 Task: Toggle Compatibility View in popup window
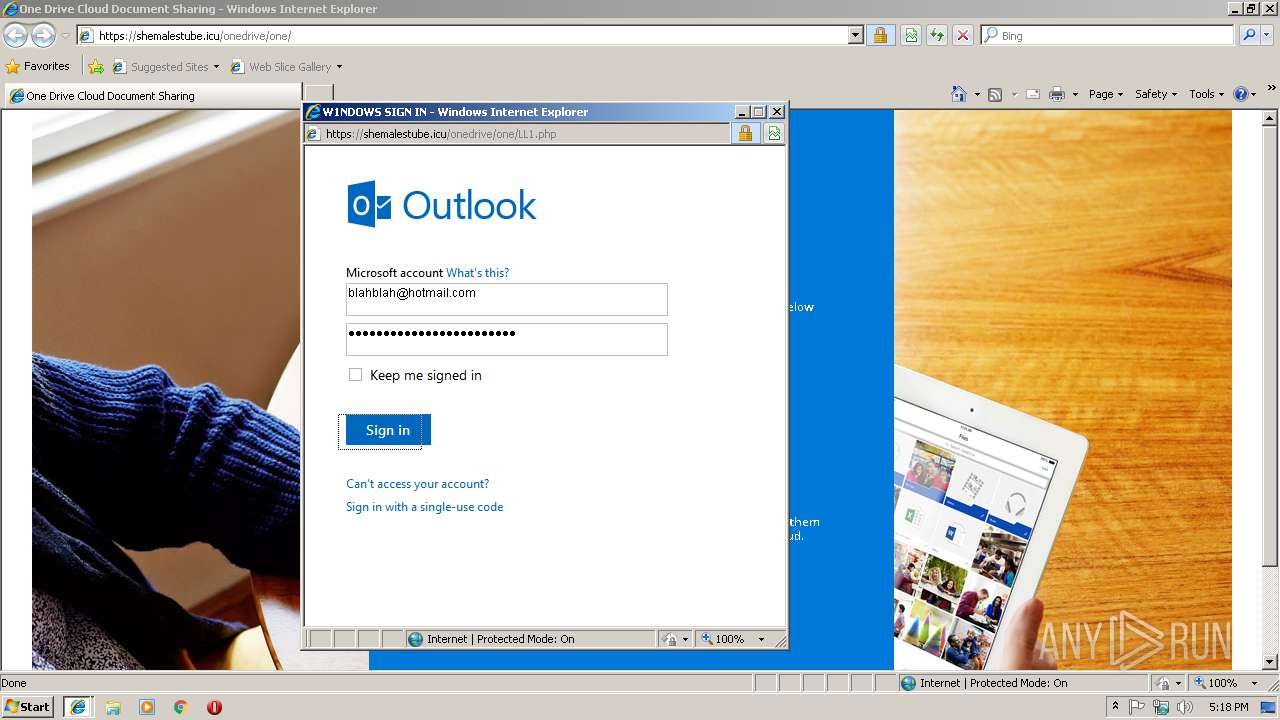click(774, 133)
